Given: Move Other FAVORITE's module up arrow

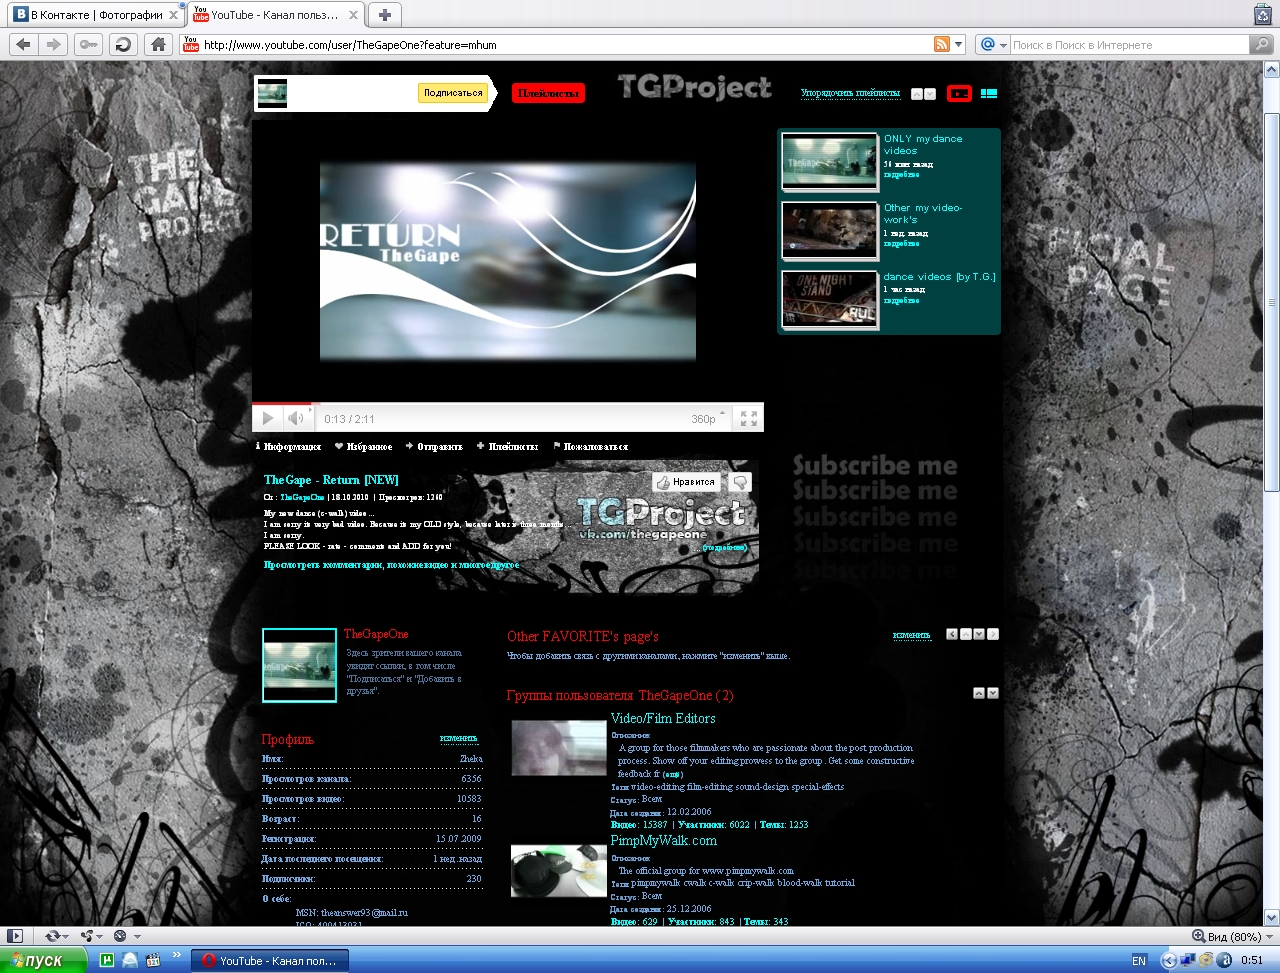Looking at the screenshot, I should pos(966,634).
